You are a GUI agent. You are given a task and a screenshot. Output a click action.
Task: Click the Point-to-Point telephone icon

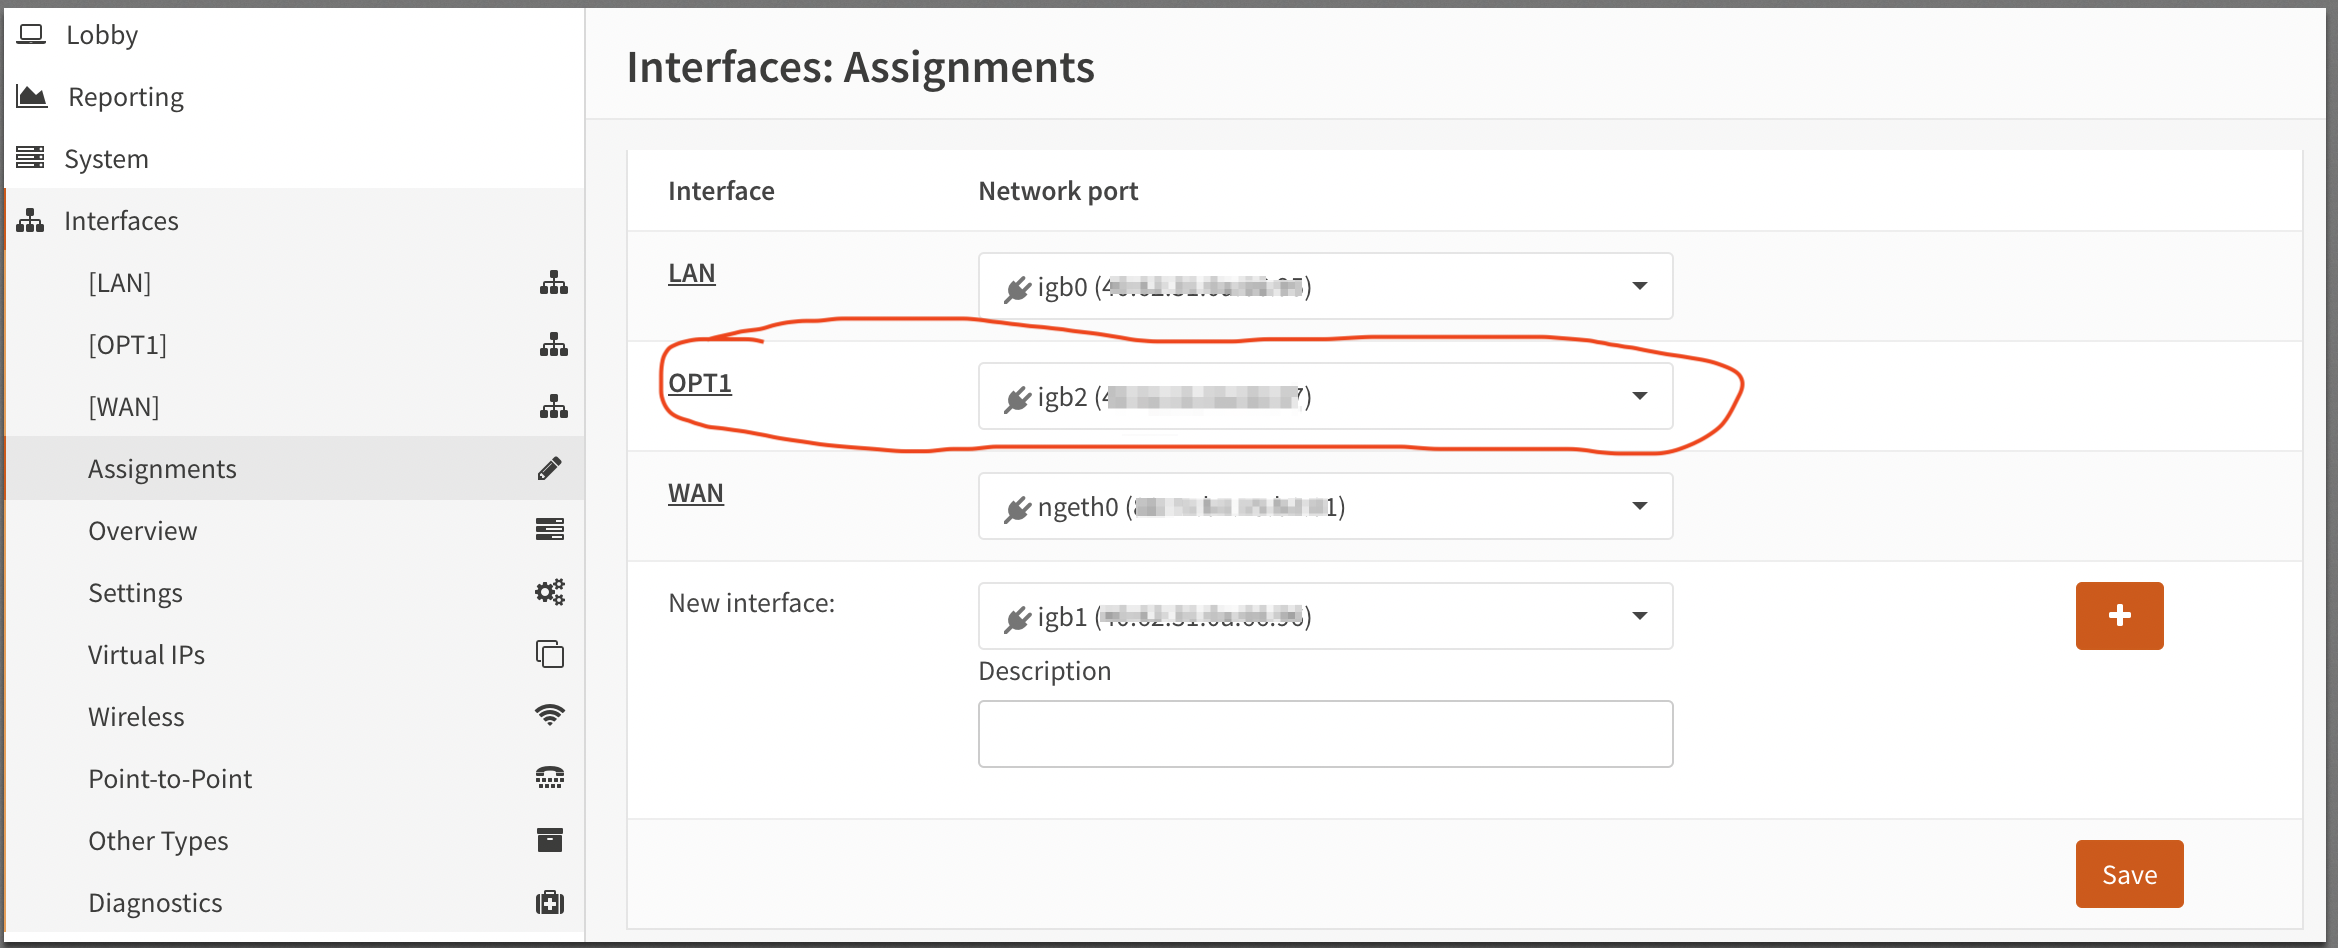click(549, 778)
